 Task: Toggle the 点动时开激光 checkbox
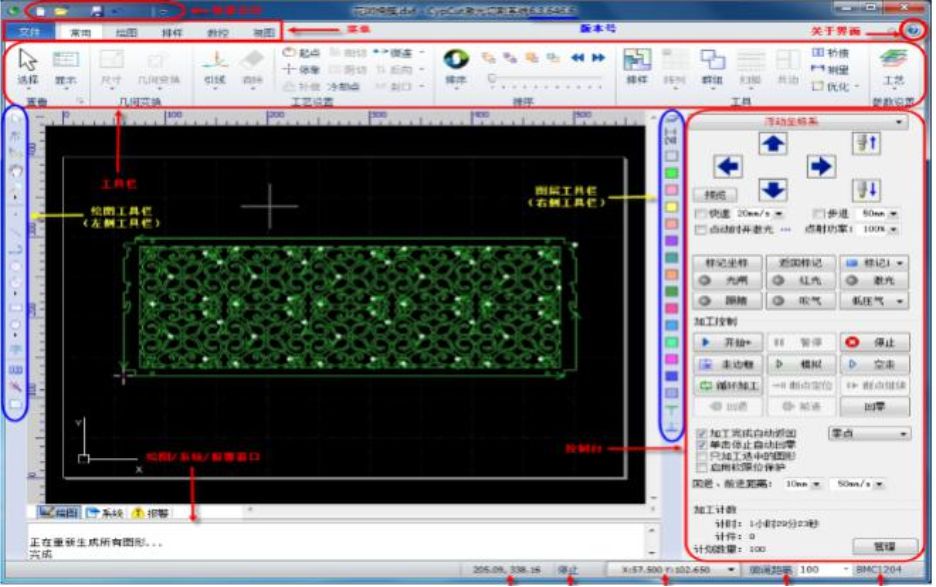click(701, 229)
